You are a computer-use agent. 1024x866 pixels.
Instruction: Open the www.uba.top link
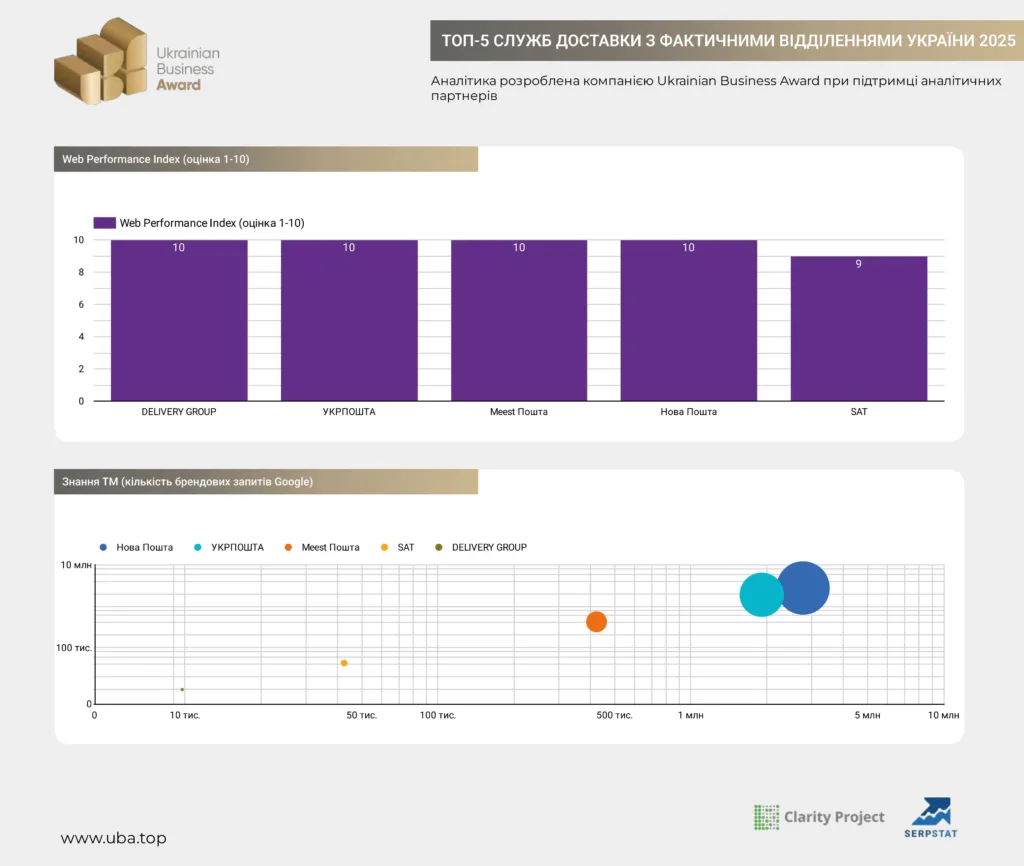(114, 838)
